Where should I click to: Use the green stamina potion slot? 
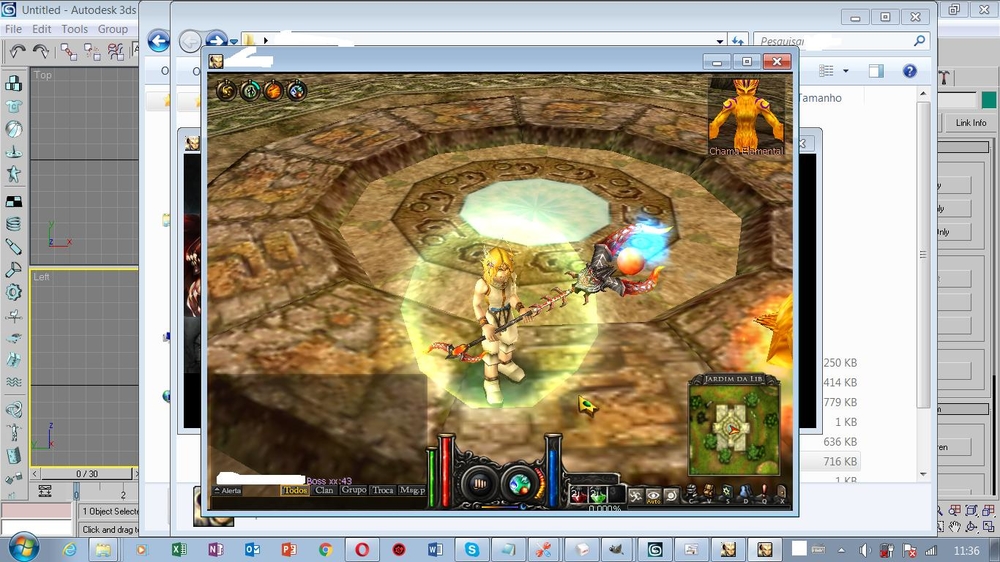[598, 494]
